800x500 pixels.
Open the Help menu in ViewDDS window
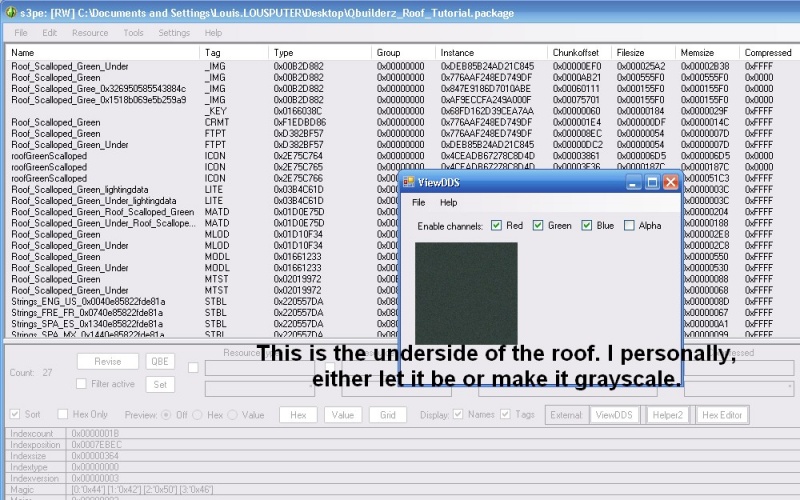448,203
